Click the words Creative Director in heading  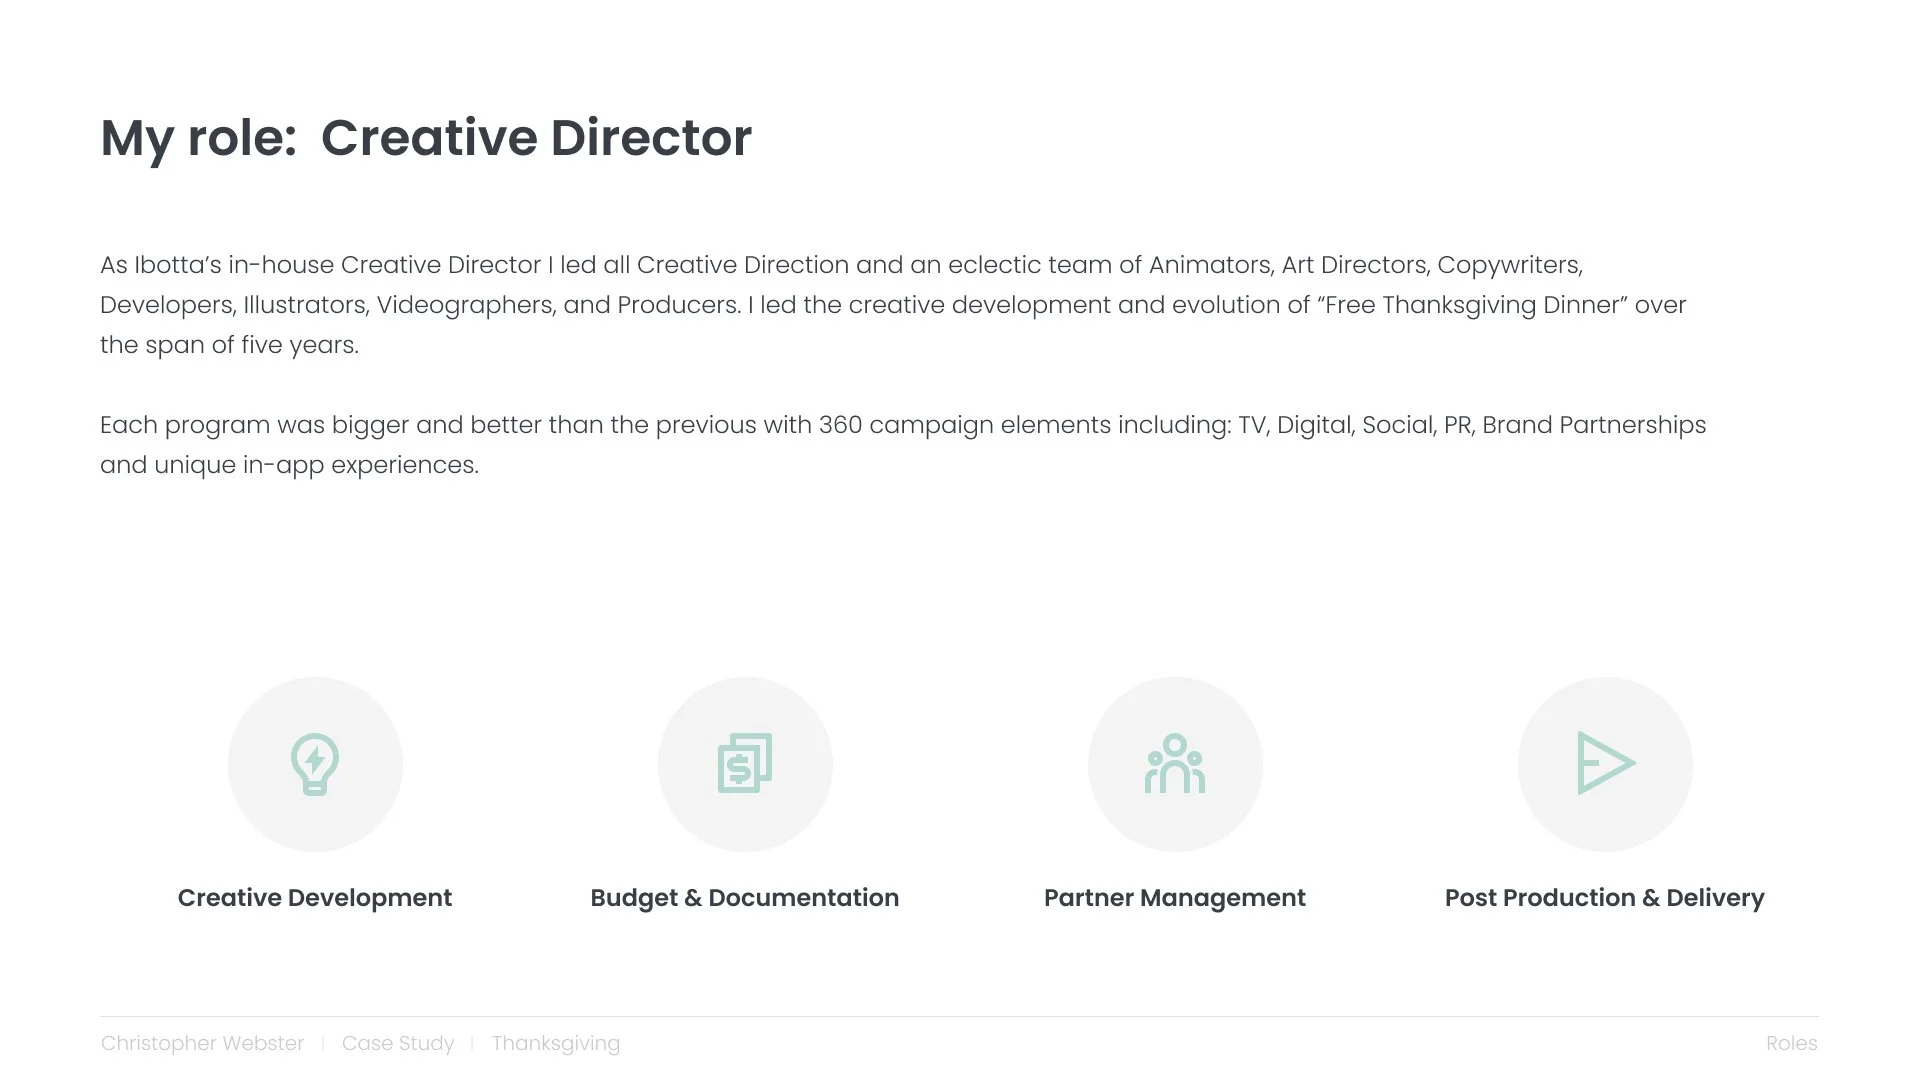(536, 138)
